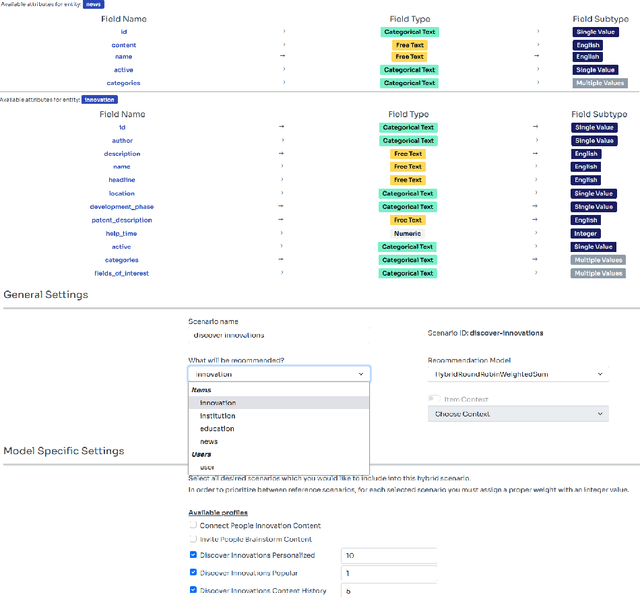
Task: Expand the Choose Context dropdown
Action: click(517, 413)
